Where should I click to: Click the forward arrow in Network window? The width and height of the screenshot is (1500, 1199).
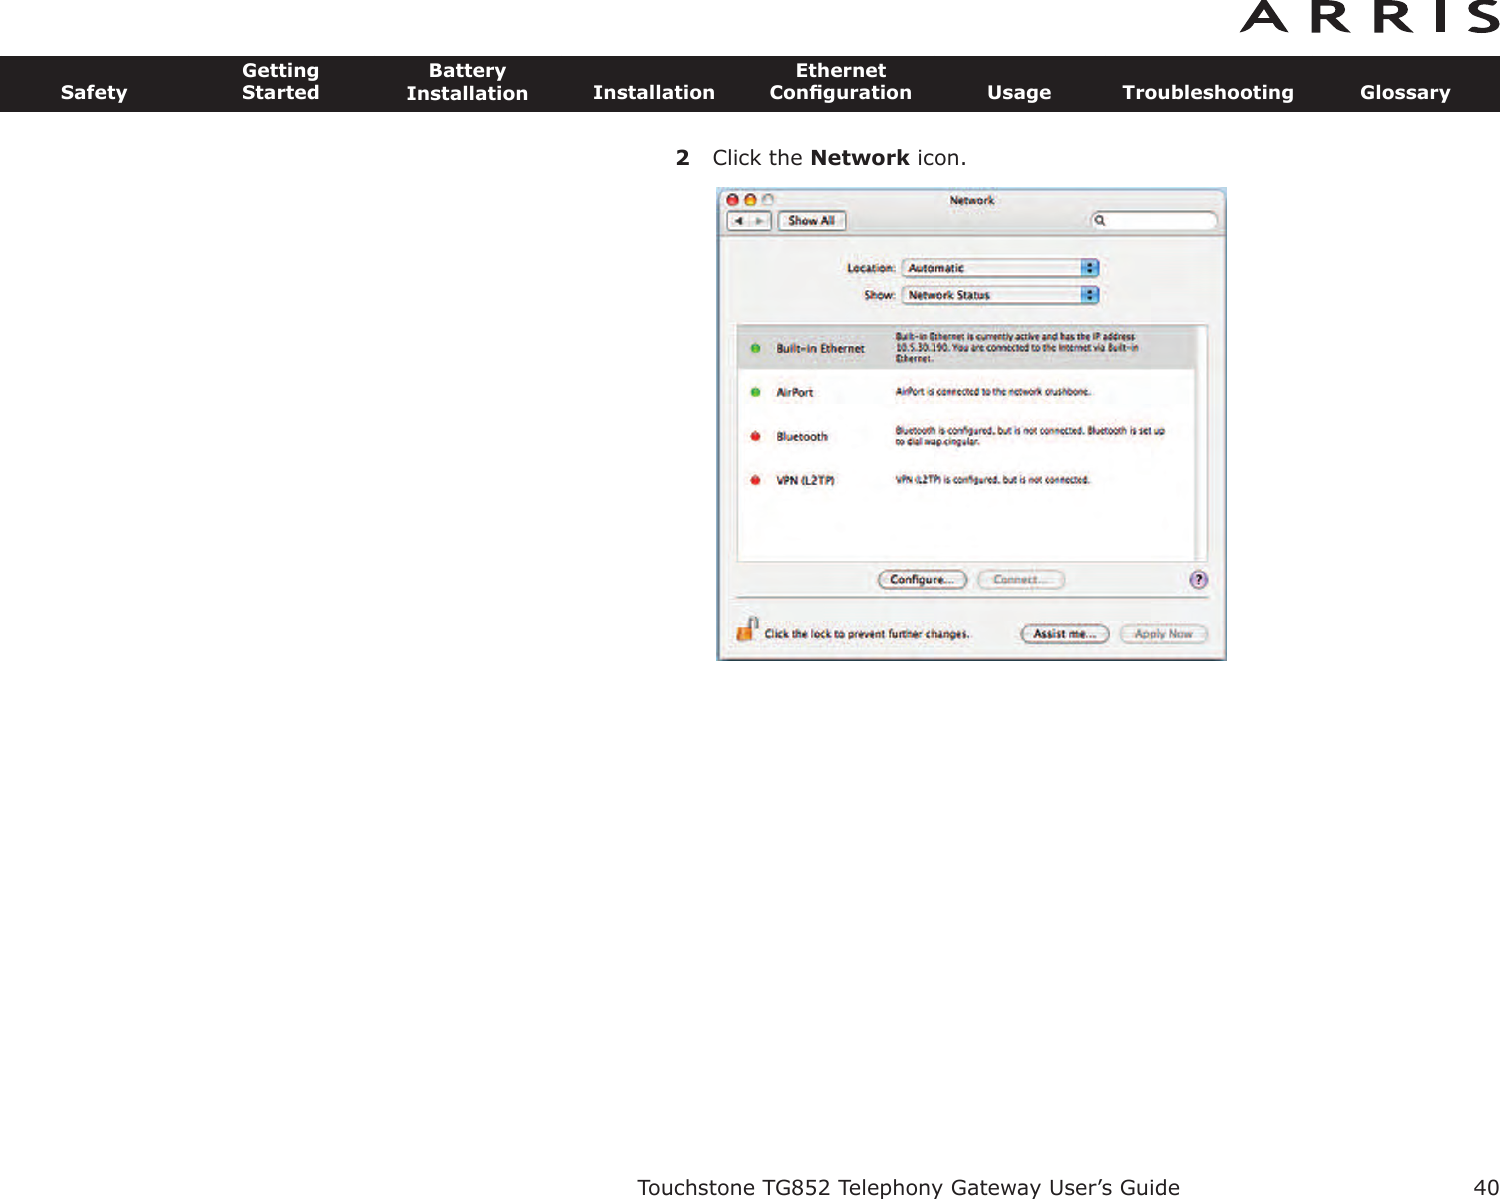tap(760, 221)
